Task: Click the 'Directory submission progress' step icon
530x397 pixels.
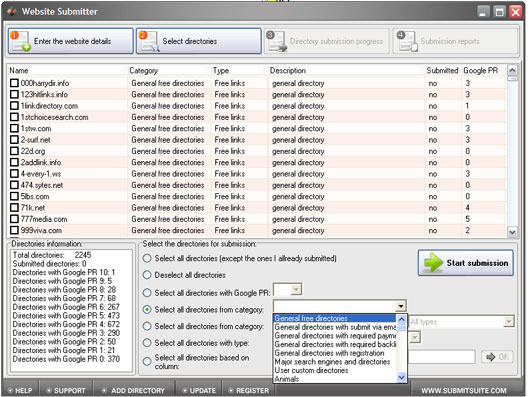Action: (276, 41)
